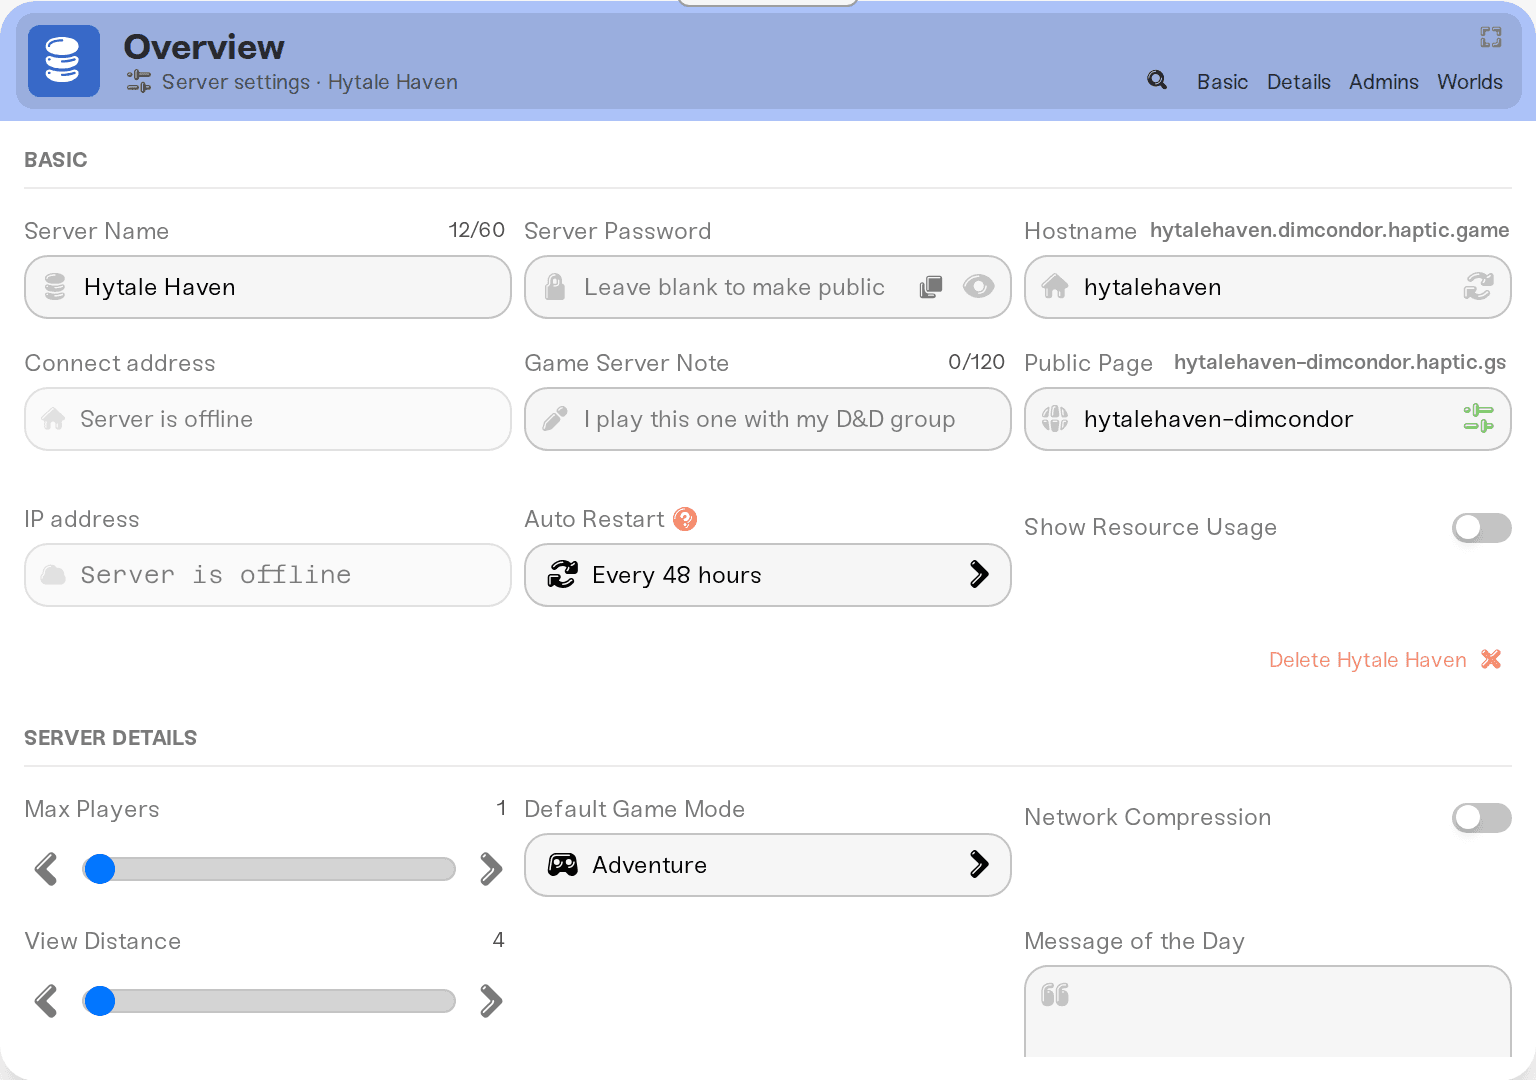Screen dimensions: 1536x1080
Task: Click the hostname refresh arrows icon
Action: coord(1478,287)
